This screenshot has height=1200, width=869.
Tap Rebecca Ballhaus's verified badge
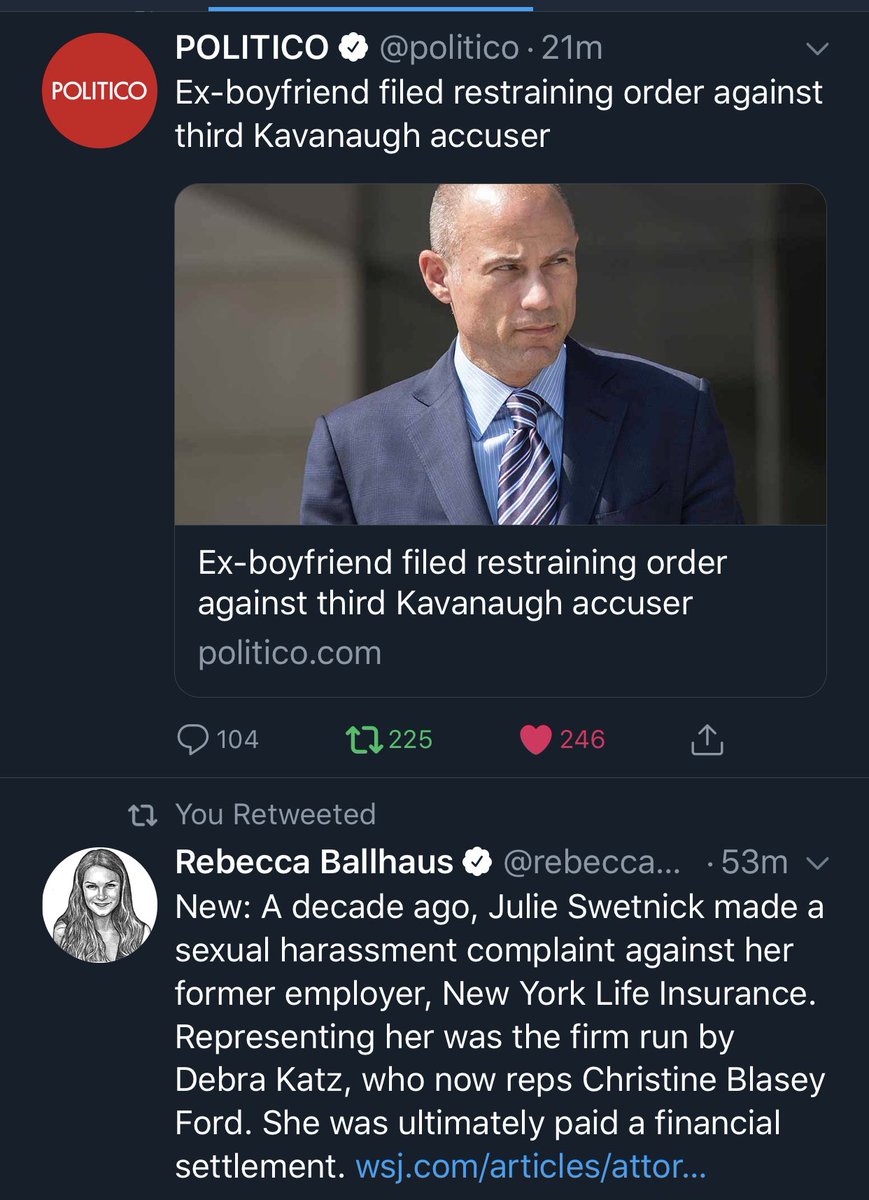click(479, 861)
